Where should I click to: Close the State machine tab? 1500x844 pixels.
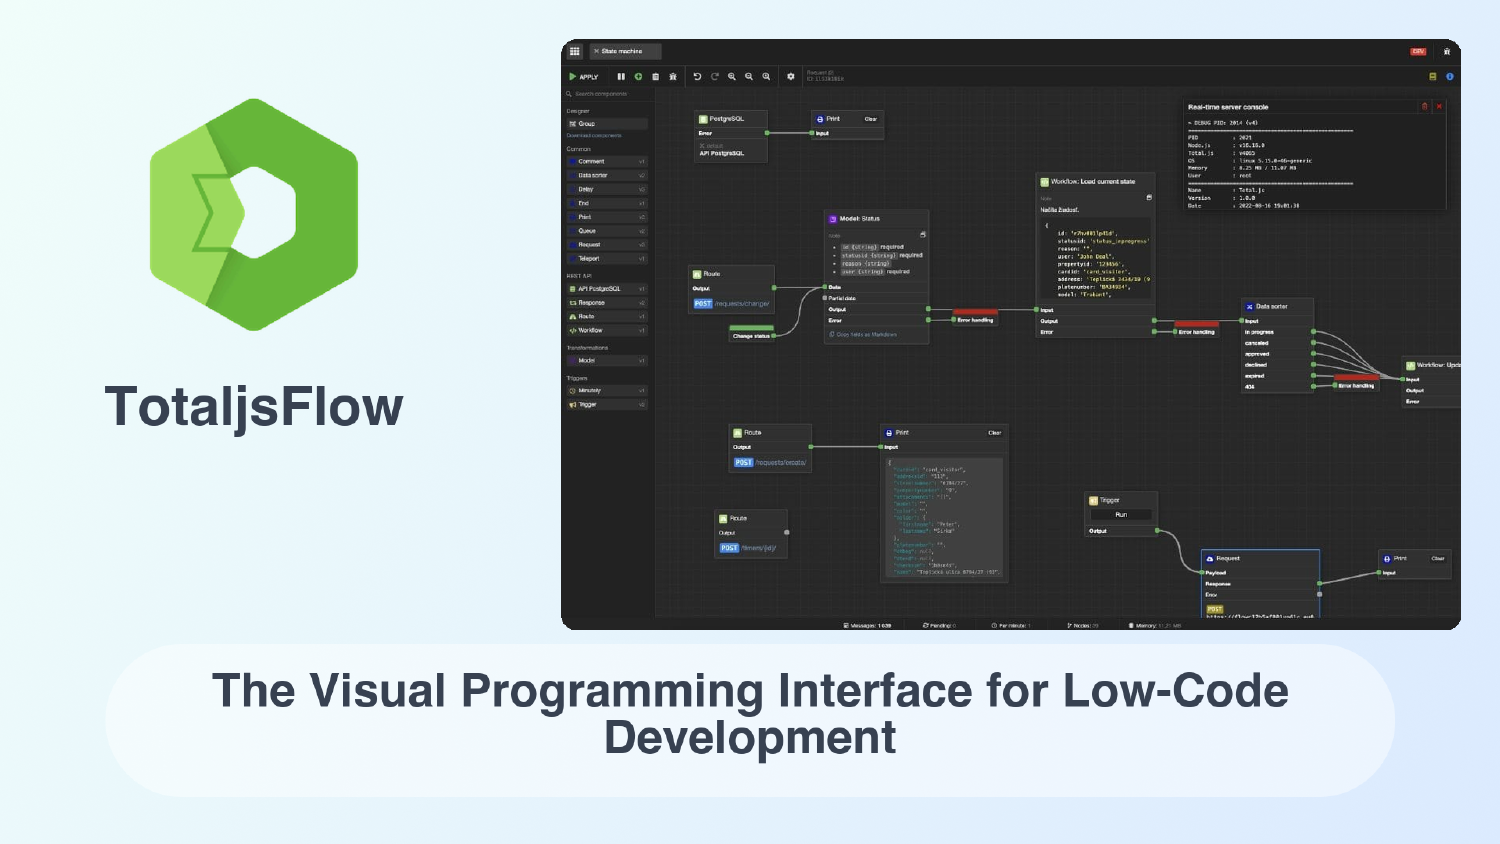(x=596, y=51)
